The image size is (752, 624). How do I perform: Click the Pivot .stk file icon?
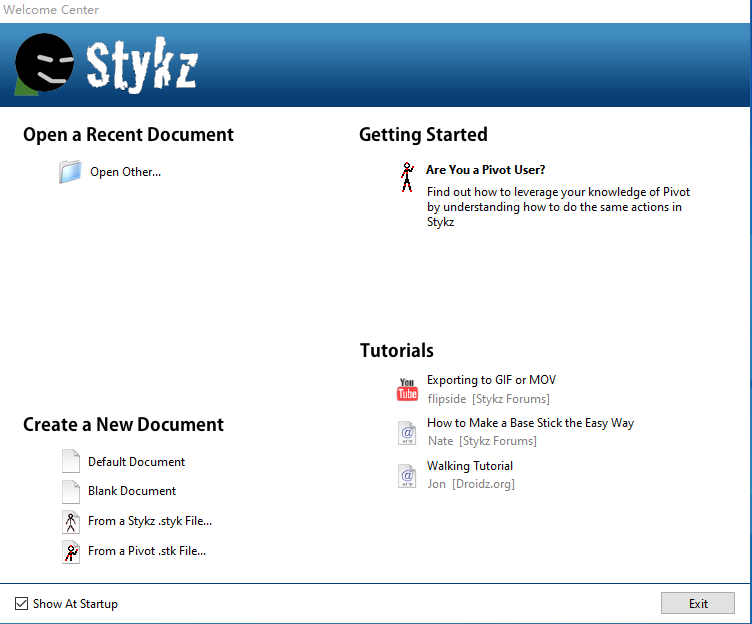71,552
